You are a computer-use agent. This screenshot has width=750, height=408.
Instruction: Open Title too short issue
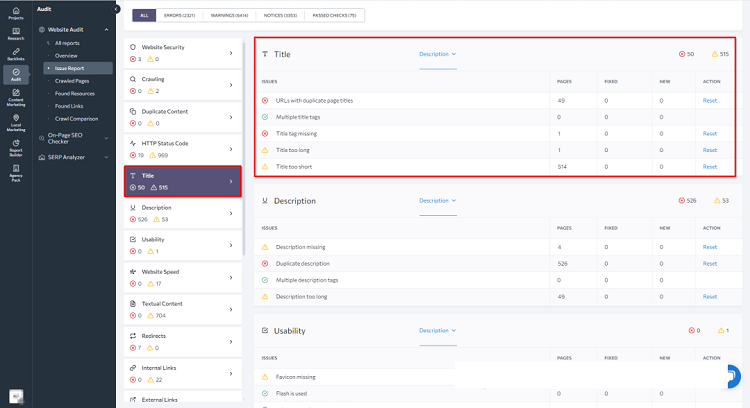294,167
